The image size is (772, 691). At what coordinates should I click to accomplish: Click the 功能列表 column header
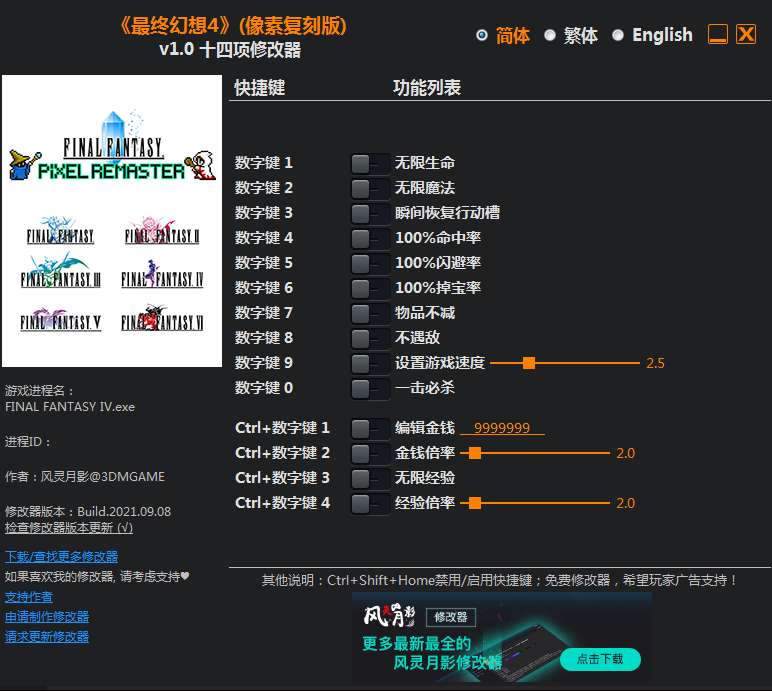pos(427,88)
